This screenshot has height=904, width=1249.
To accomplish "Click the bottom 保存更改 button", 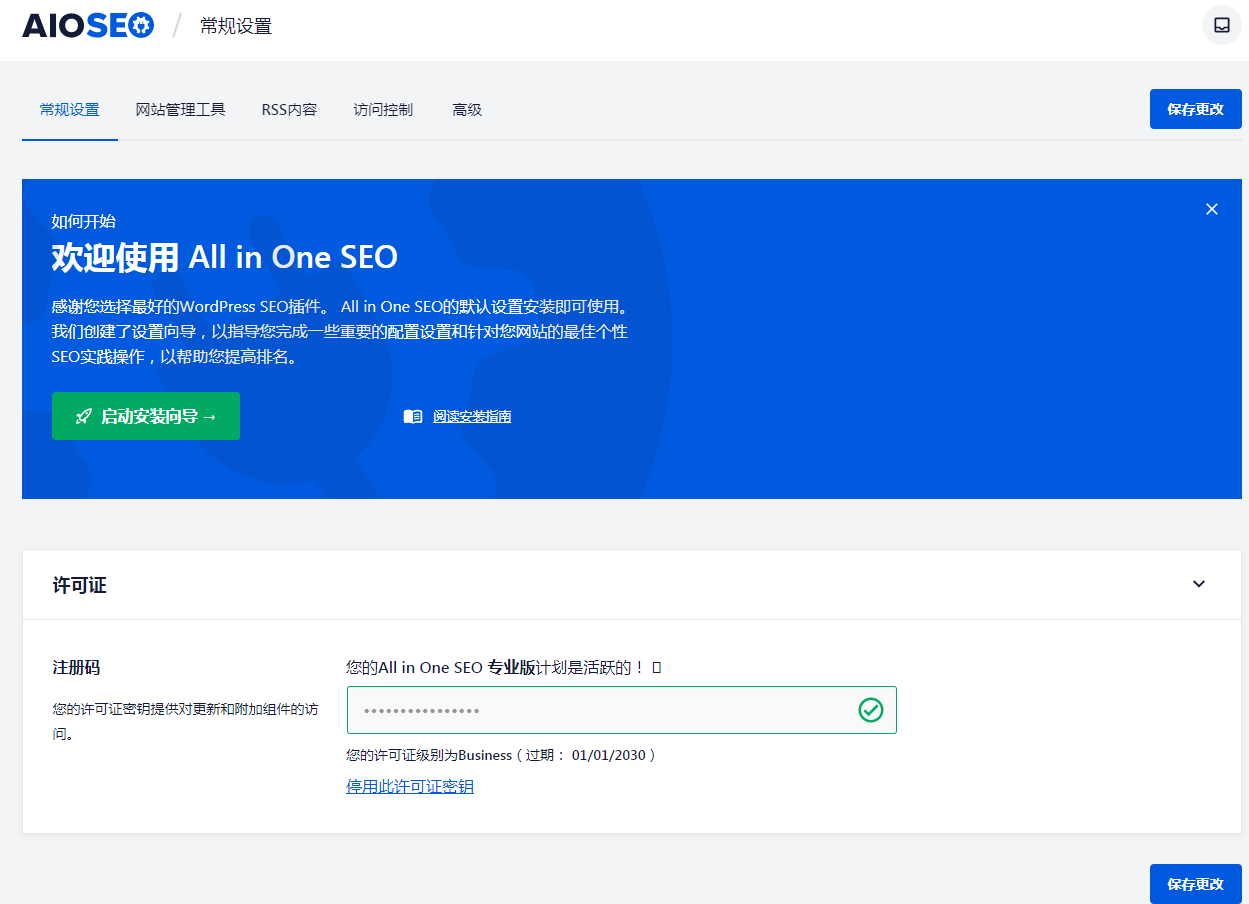I will [1195, 883].
